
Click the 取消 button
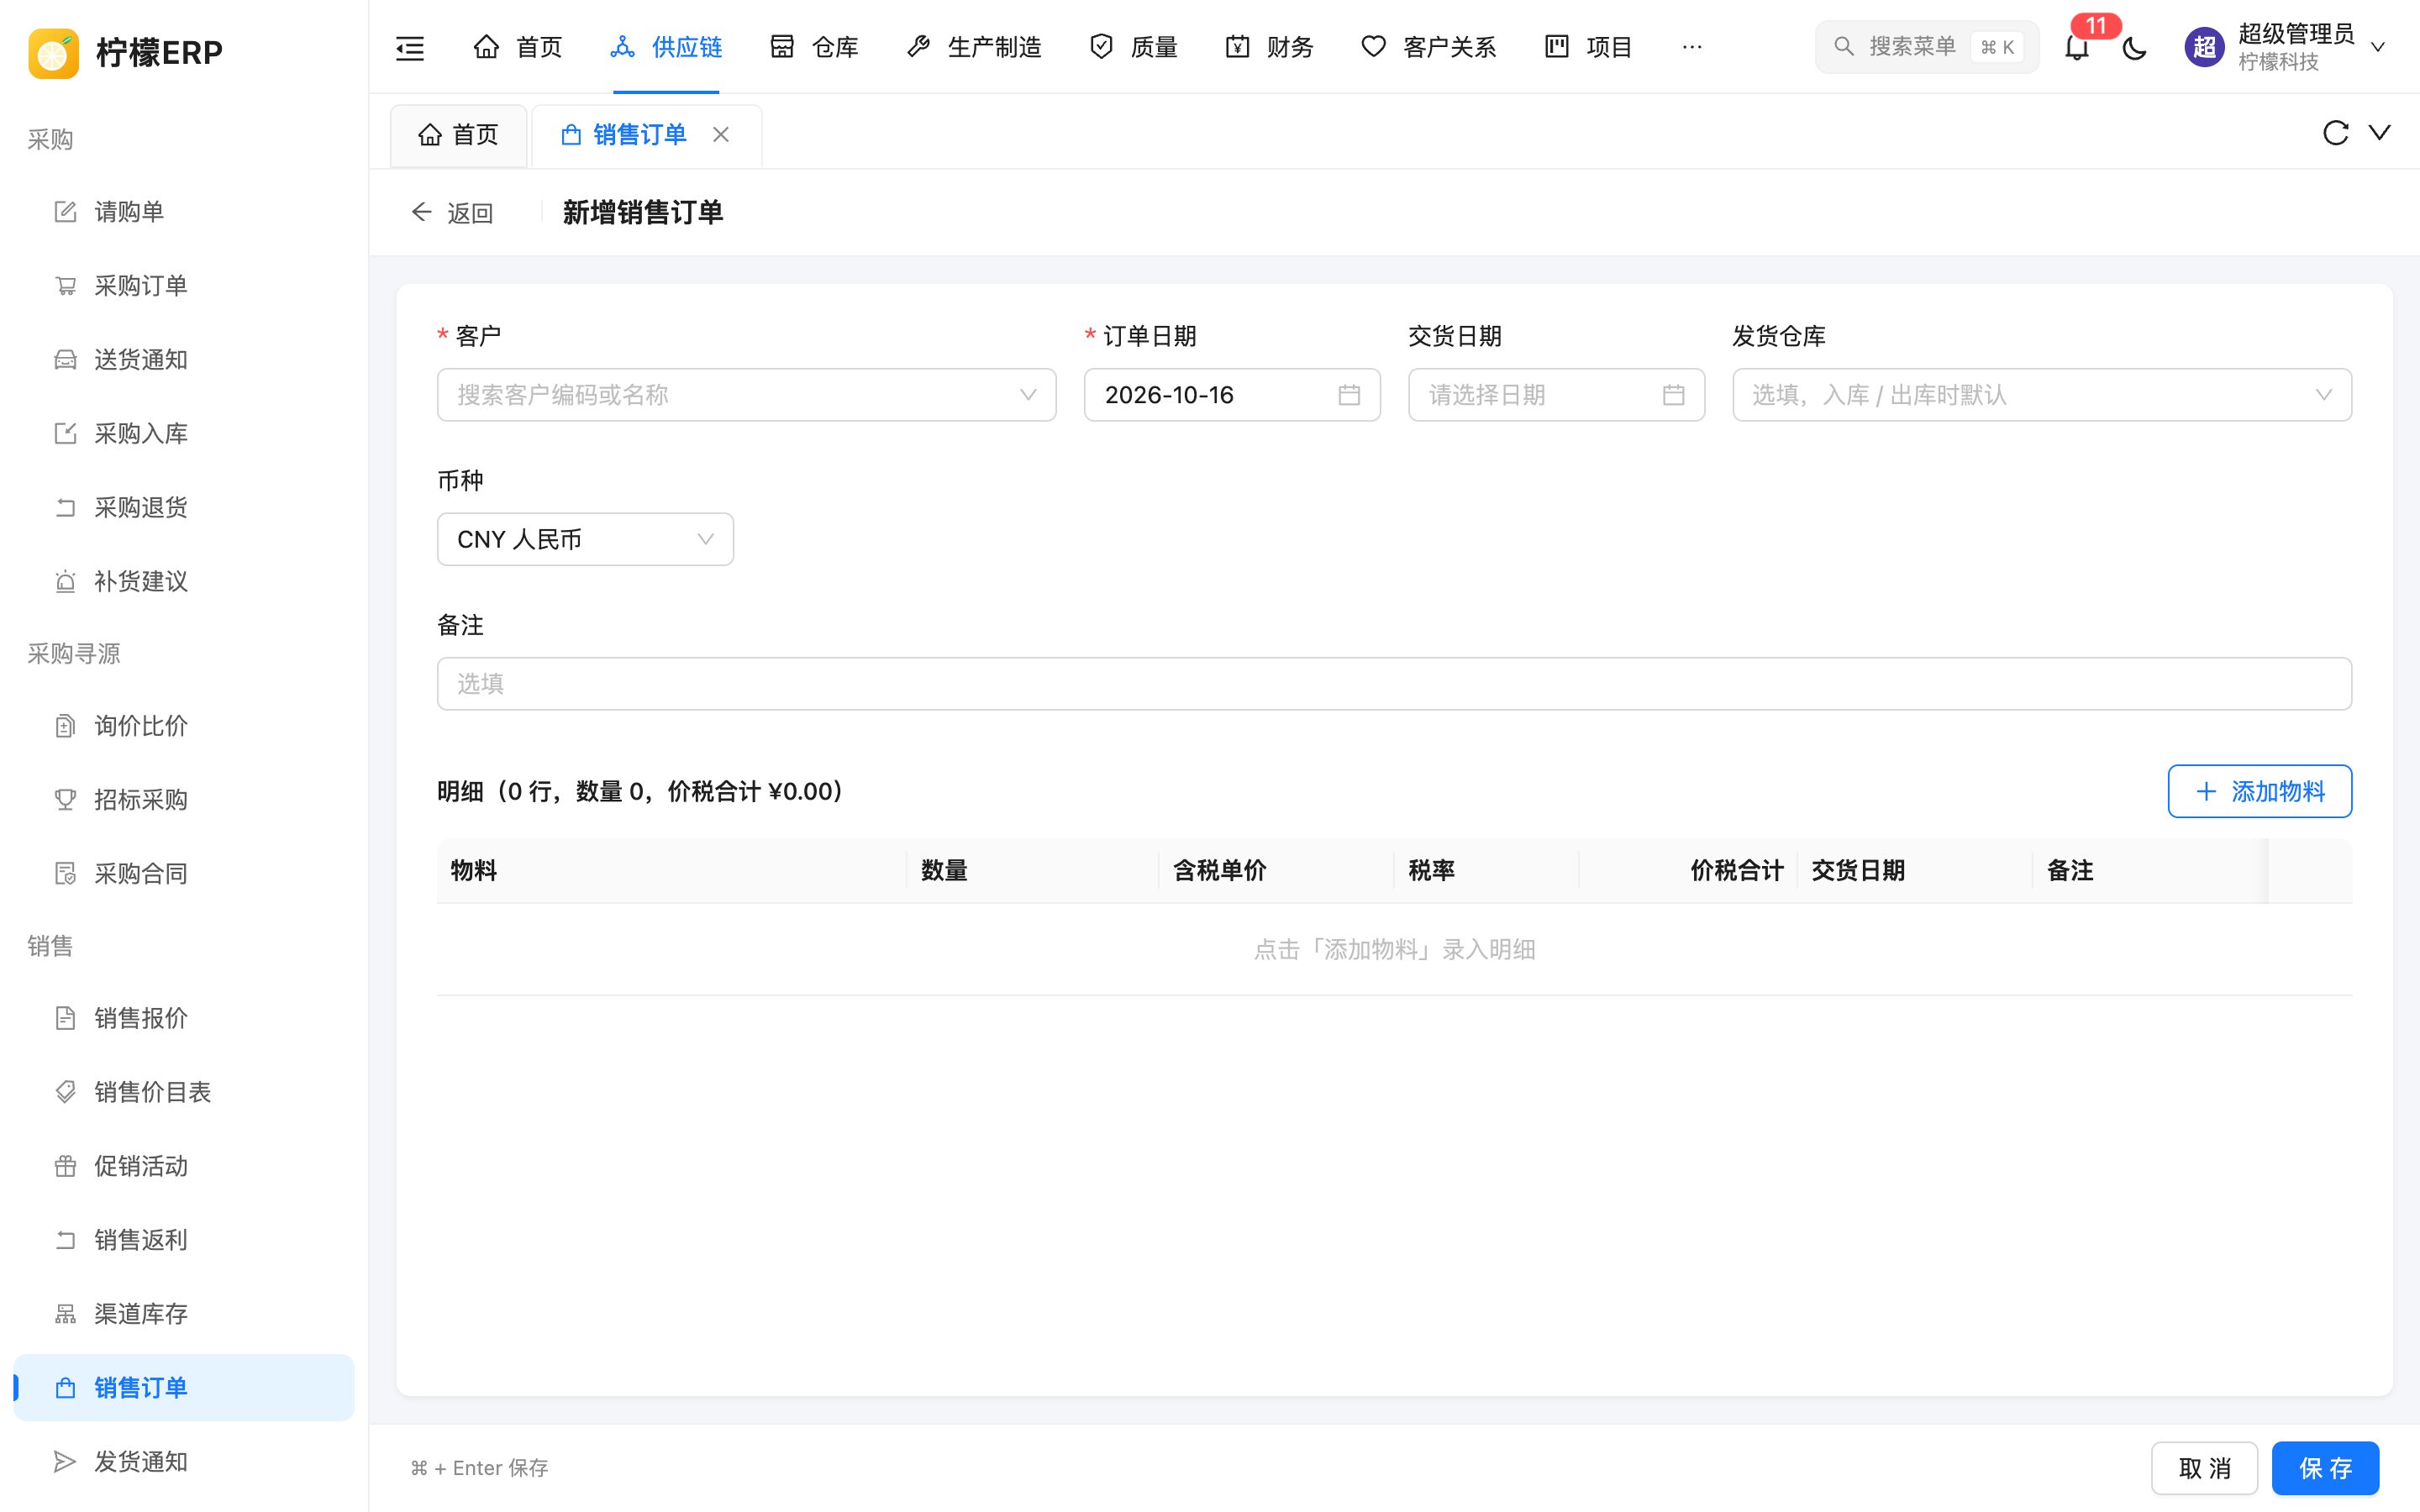click(x=2204, y=1468)
